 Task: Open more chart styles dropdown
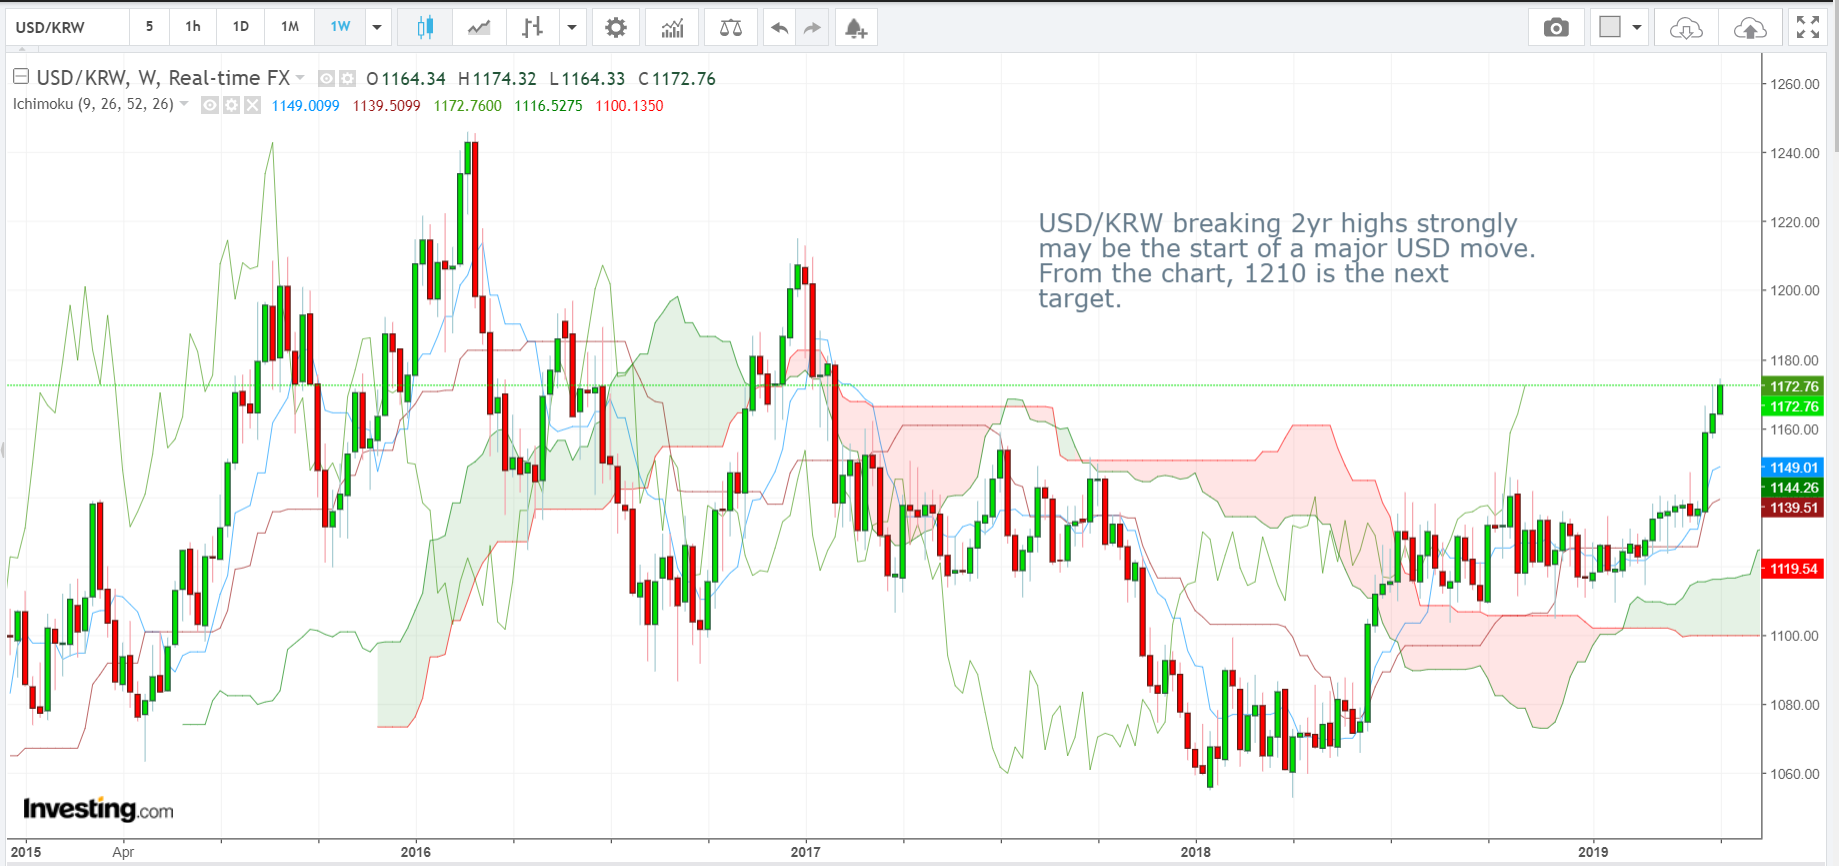coord(572,27)
